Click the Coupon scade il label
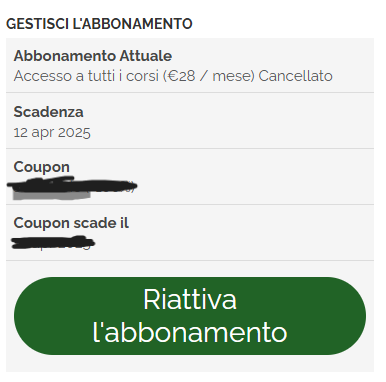The height and width of the screenshot is (382, 386). click(x=71, y=223)
